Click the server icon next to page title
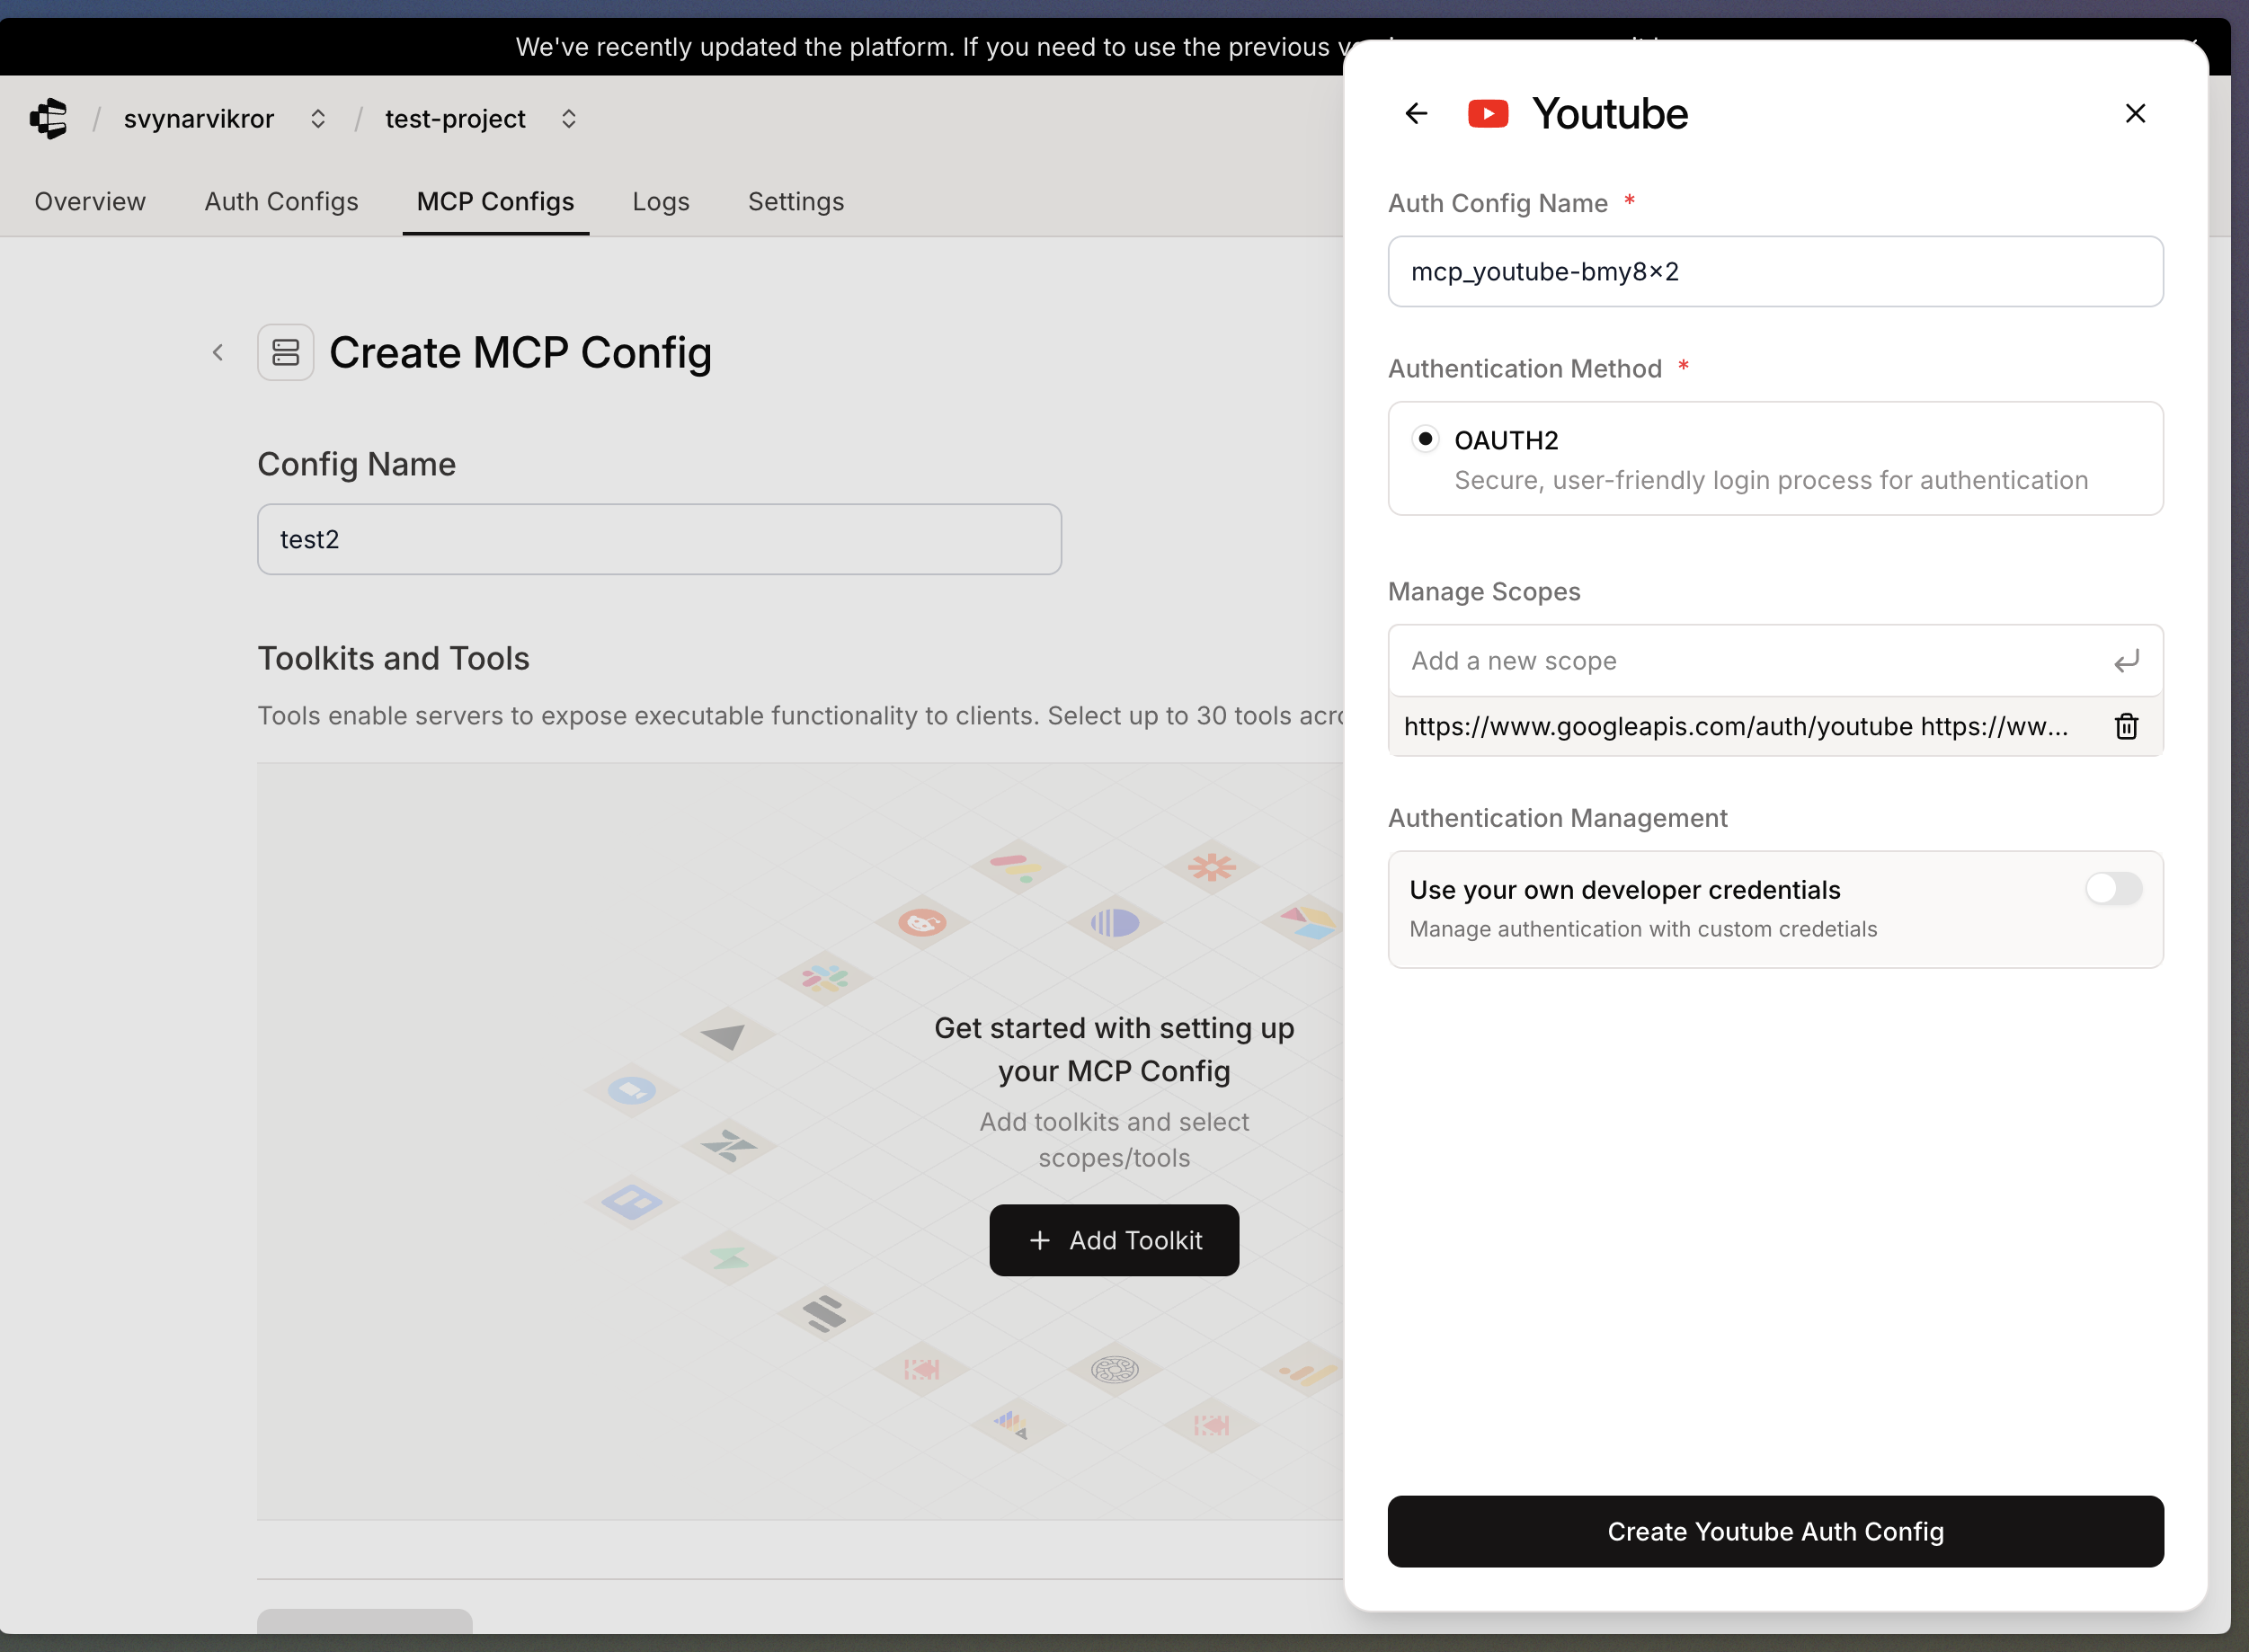 (285, 352)
